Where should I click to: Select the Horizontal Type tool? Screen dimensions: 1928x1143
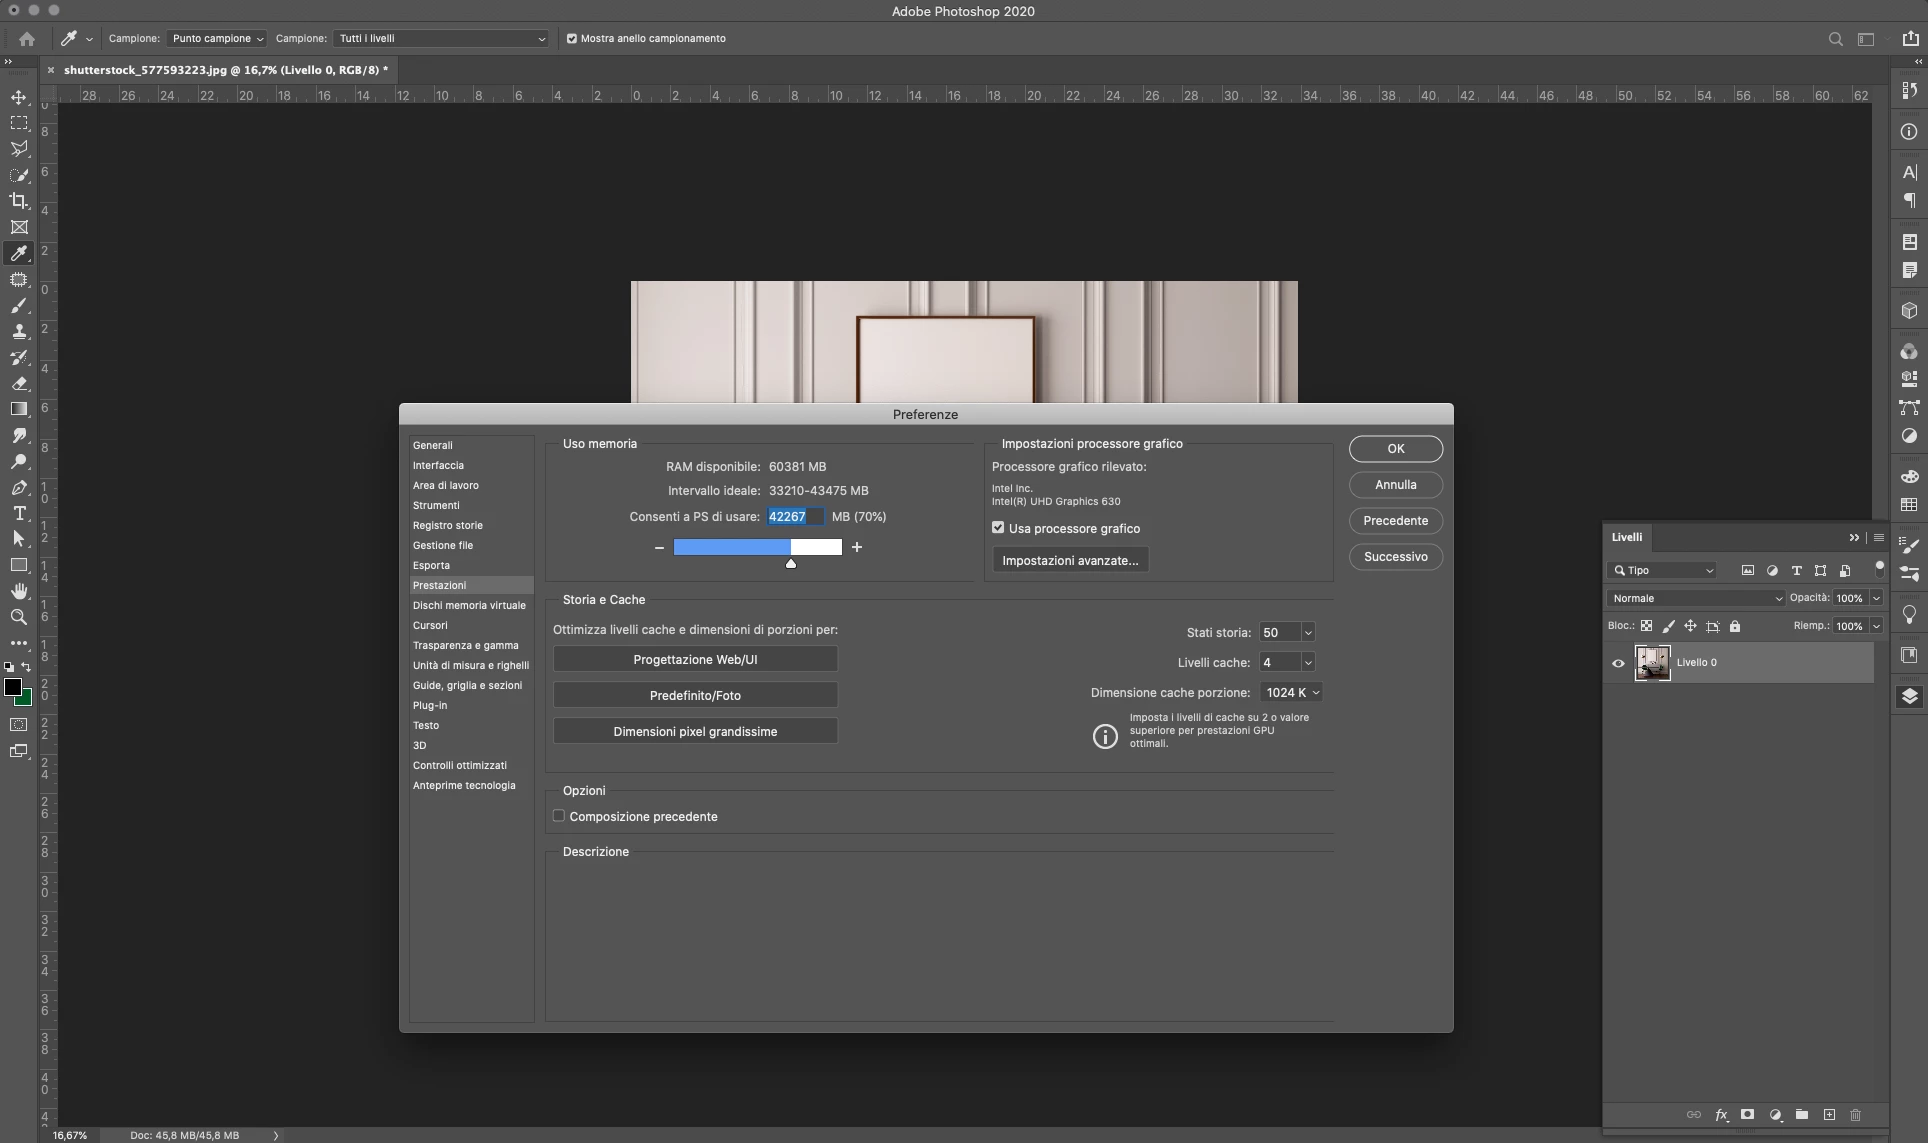tap(19, 513)
